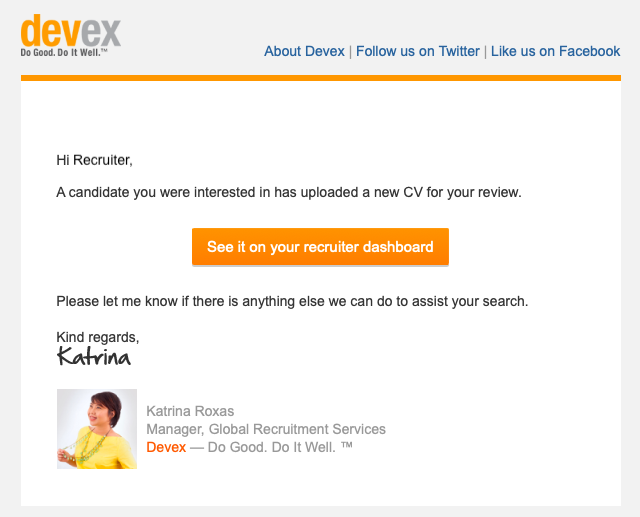The width and height of the screenshot is (640, 517).
Task: Click the Manager, Global Recruitment Services title
Action: [x=266, y=429]
